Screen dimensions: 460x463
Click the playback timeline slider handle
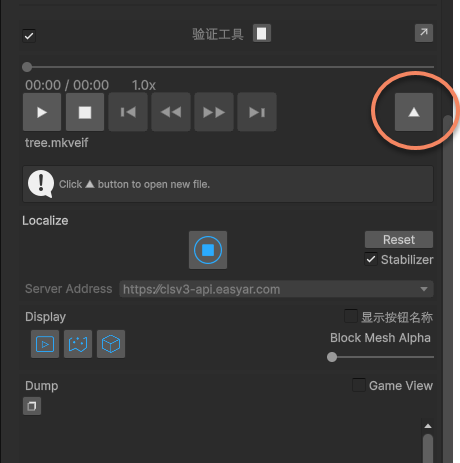(27, 67)
